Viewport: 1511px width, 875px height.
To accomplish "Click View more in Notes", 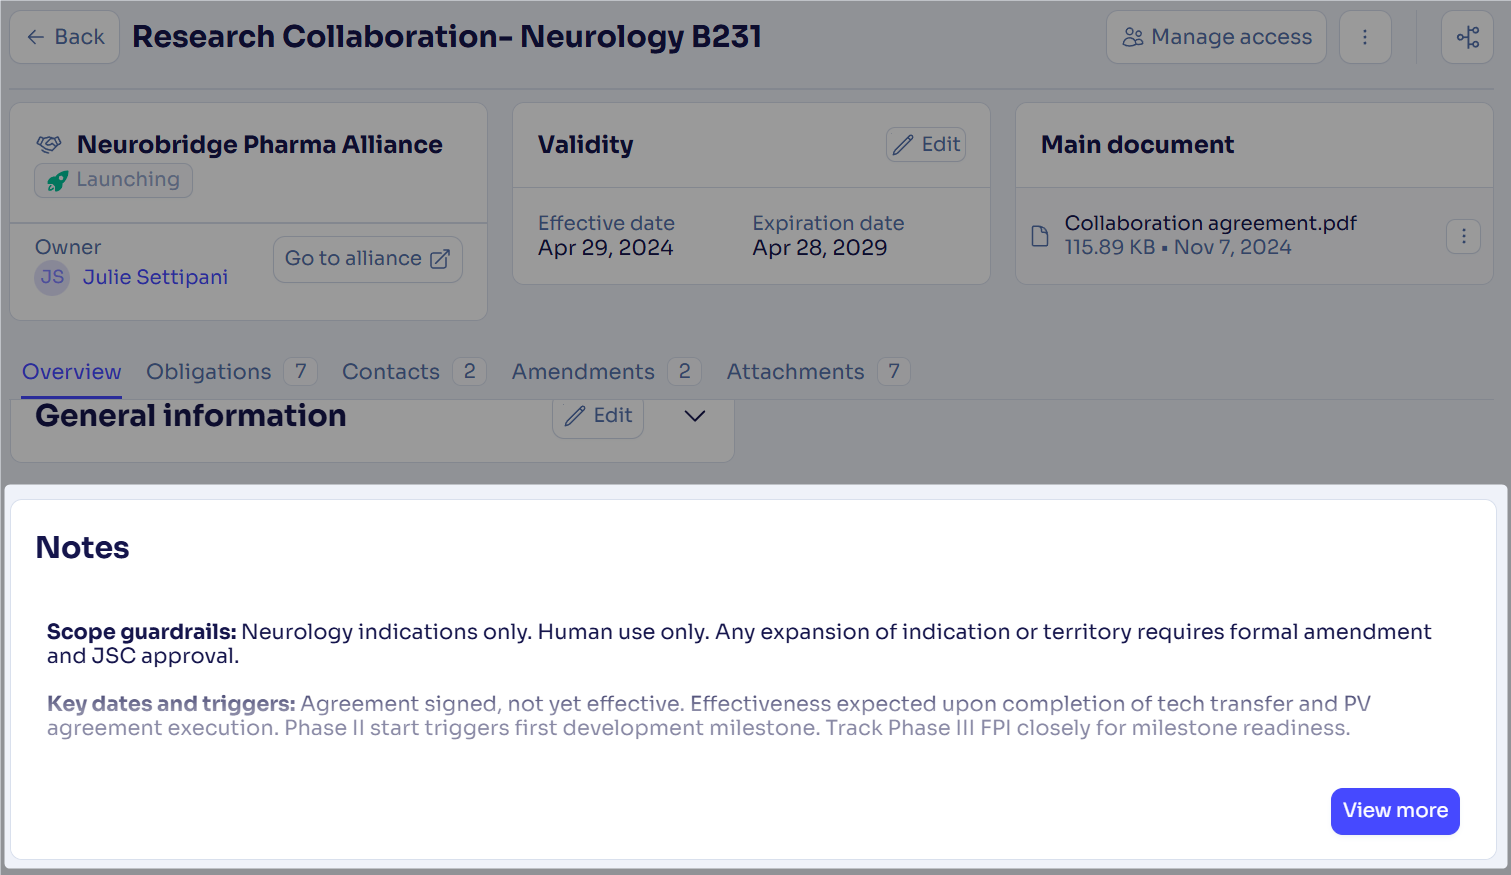I will point(1395,811).
